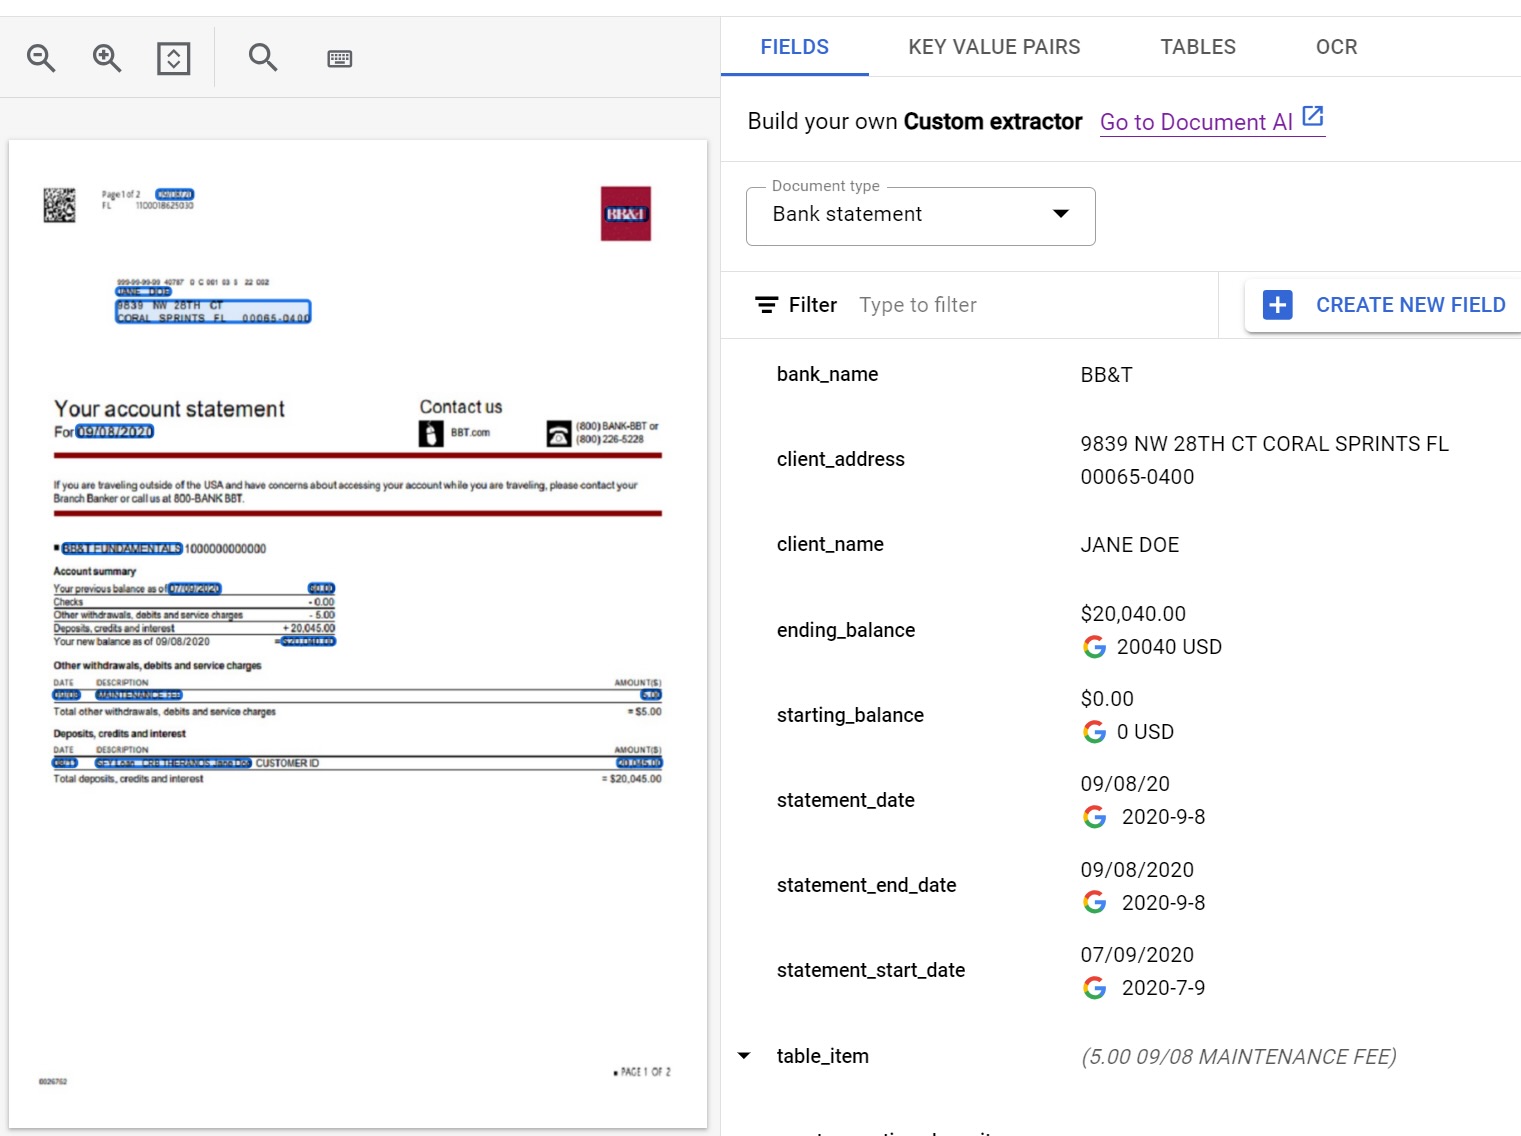Click the CREATE NEW FIELD button
The height and width of the screenshot is (1136, 1521).
point(1384,305)
